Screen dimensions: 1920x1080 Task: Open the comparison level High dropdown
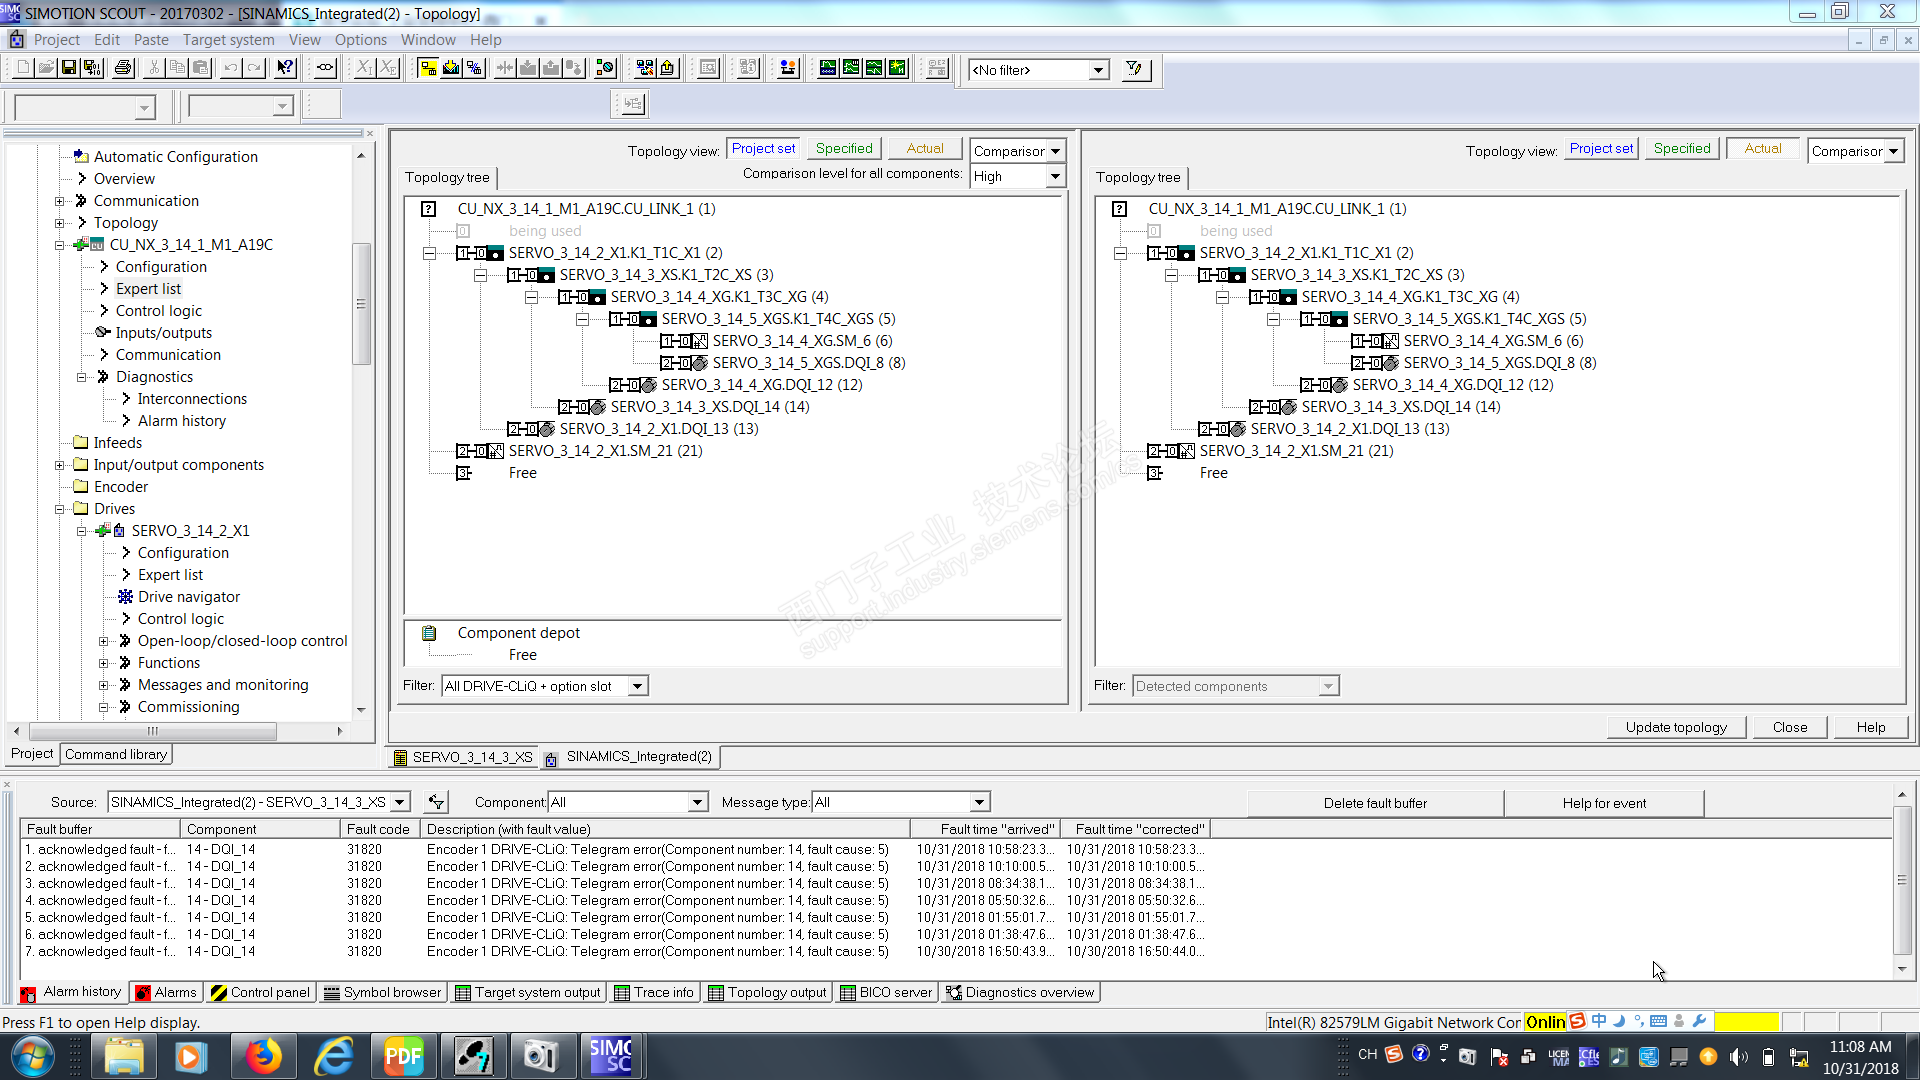point(1054,177)
